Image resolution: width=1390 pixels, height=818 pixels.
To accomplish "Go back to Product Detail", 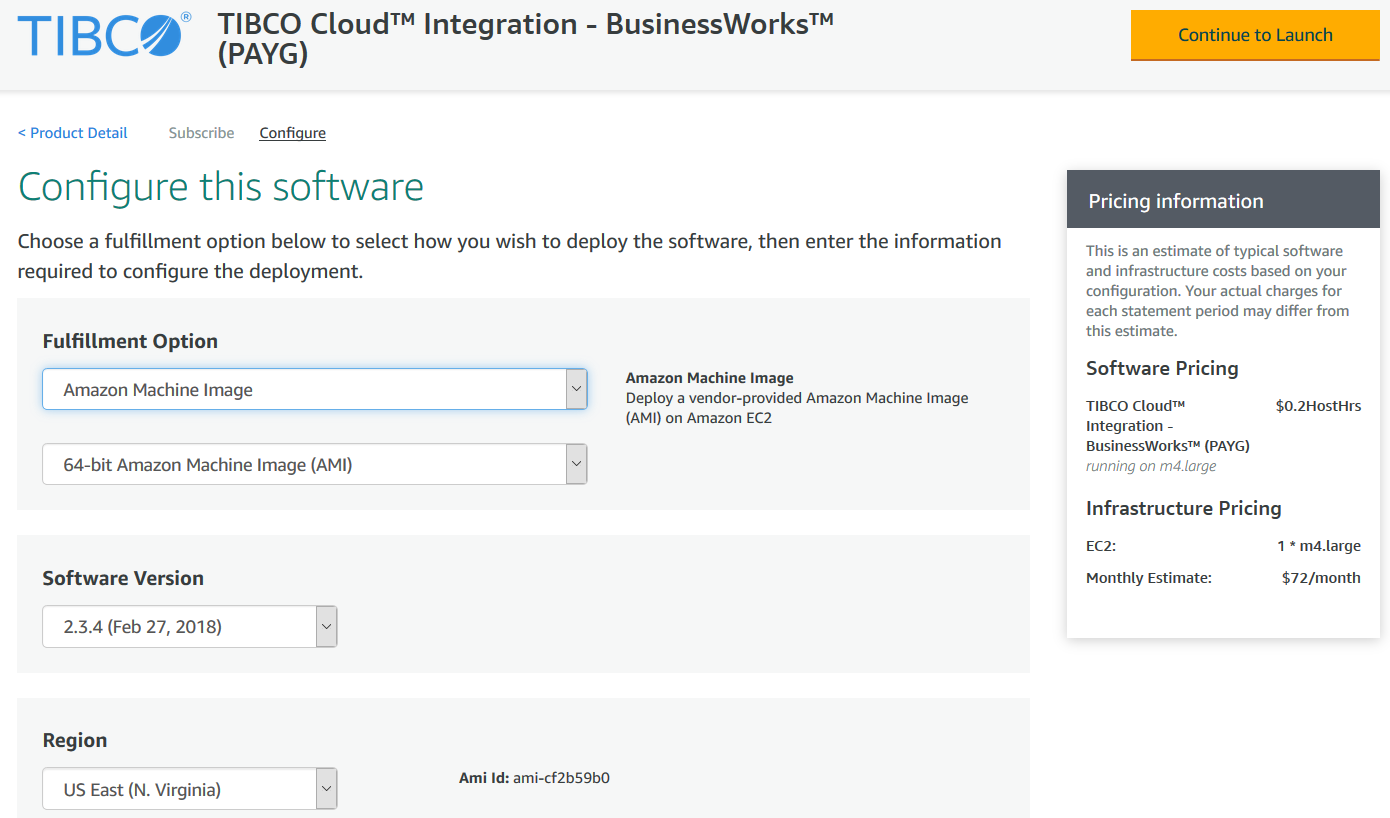I will pos(73,133).
